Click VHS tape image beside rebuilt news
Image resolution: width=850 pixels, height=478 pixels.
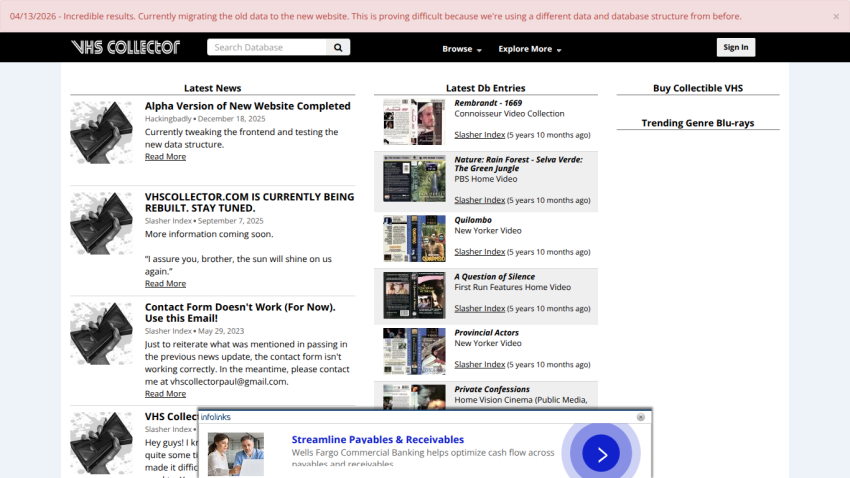101,223
